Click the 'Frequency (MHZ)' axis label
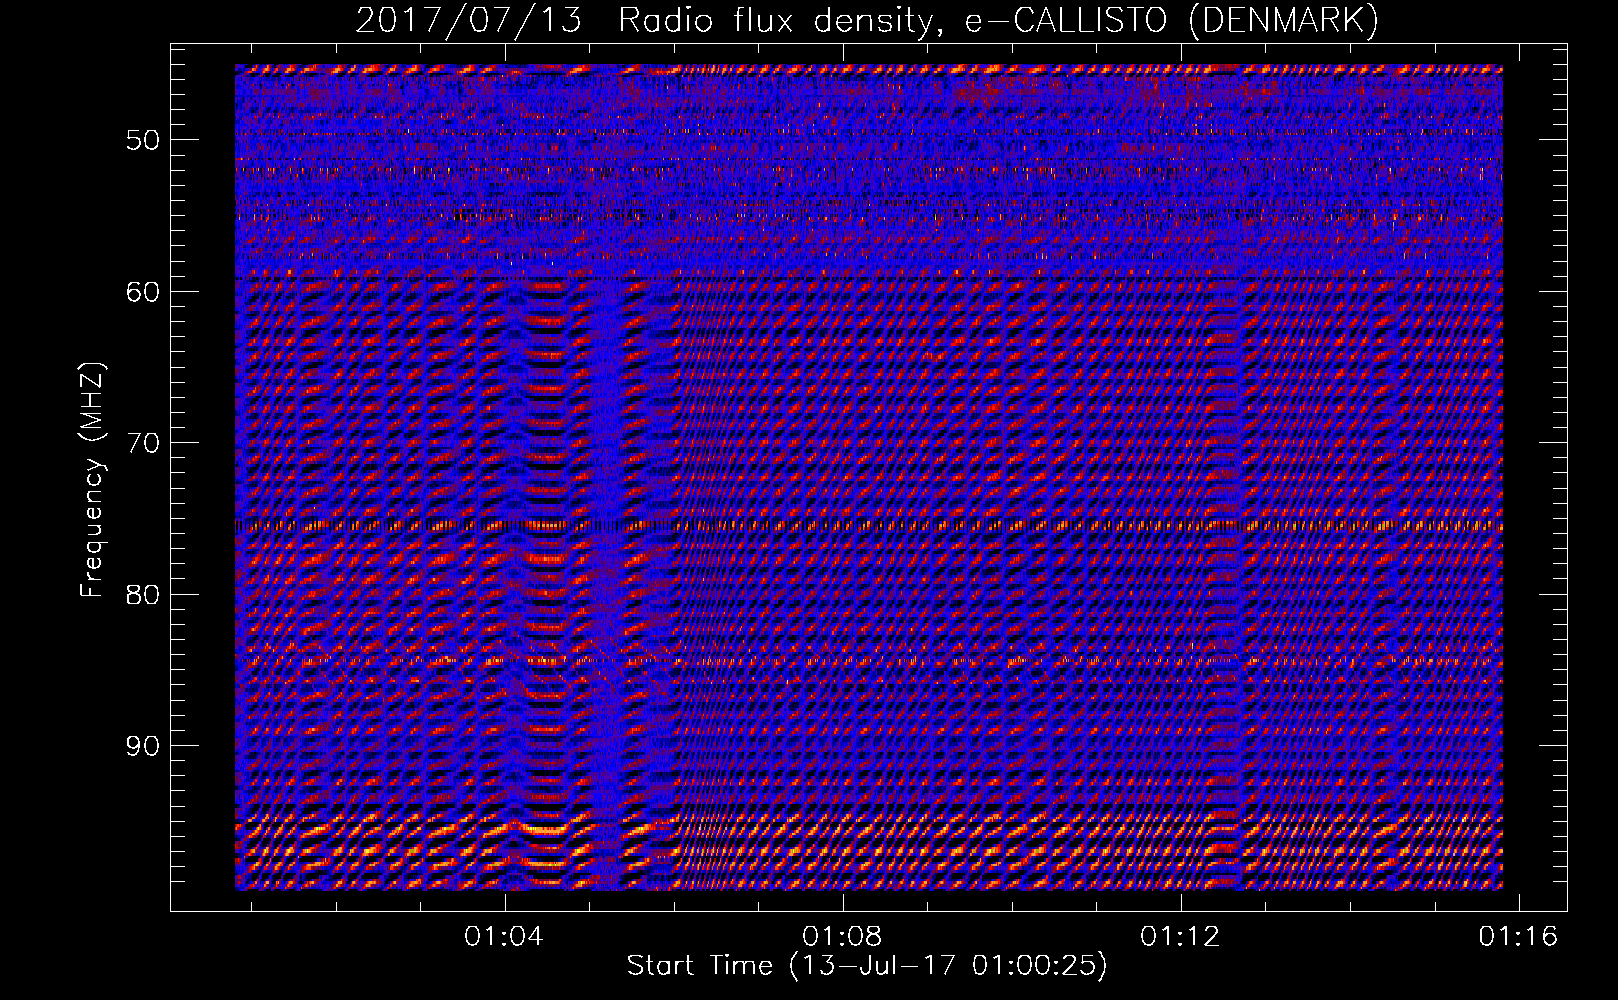1618x1000 pixels. [92, 479]
